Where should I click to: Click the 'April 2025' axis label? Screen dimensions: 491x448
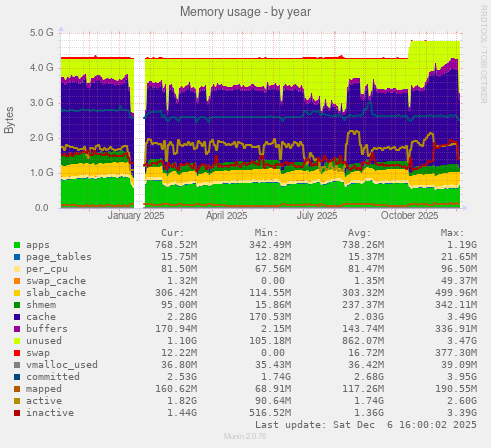click(226, 216)
